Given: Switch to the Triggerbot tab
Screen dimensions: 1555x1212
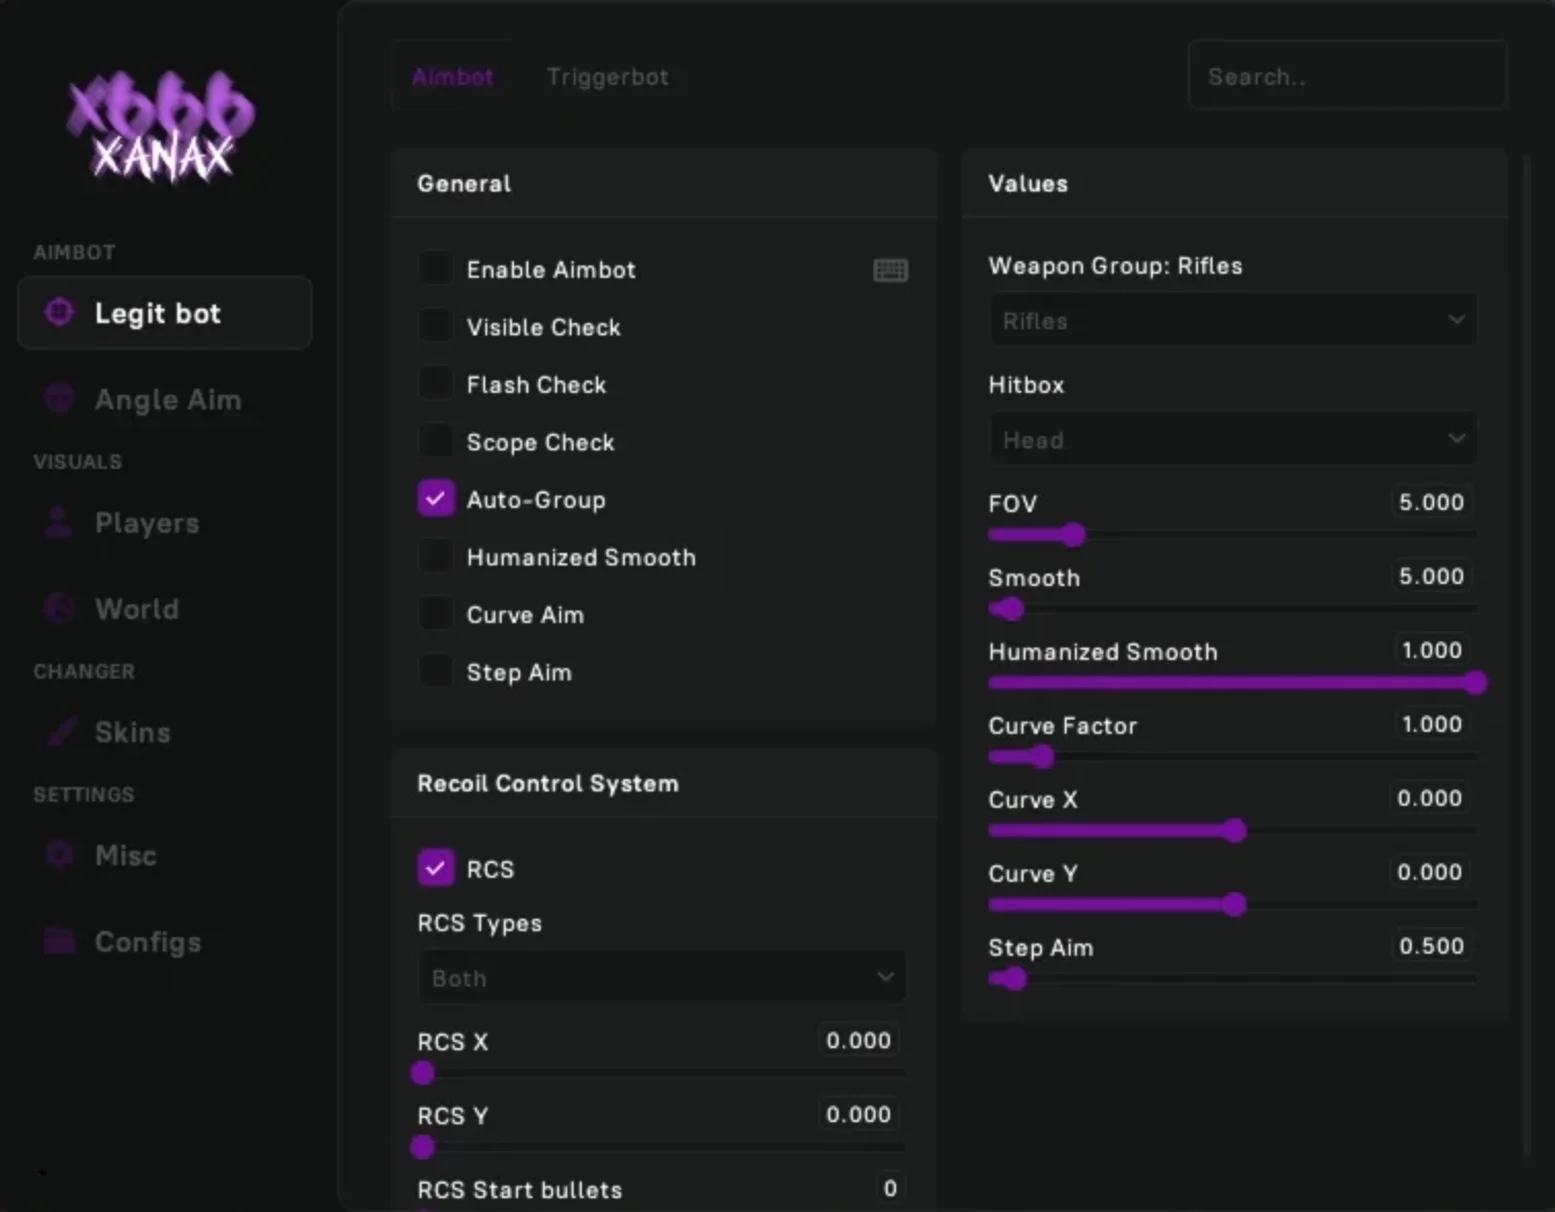Looking at the screenshot, I should (x=607, y=77).
